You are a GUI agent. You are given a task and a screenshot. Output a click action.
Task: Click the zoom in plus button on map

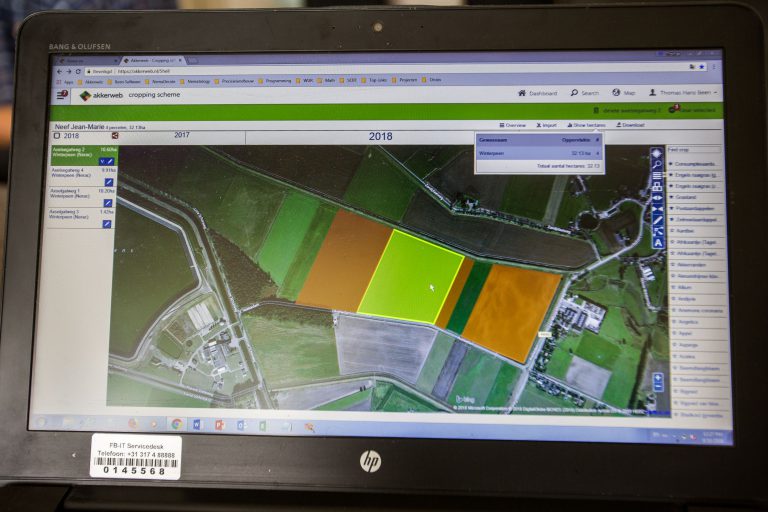(x=657, y=377)
